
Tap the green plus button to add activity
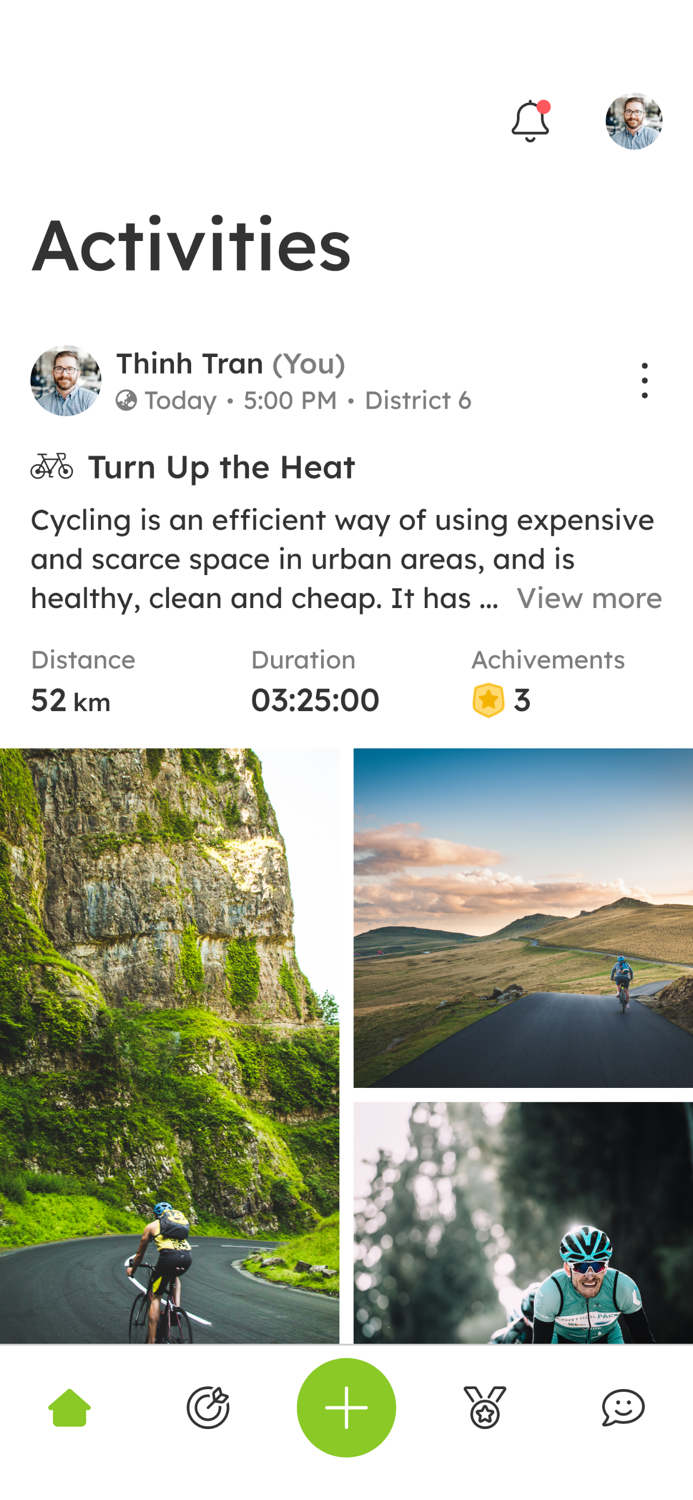pos(346,1406)
